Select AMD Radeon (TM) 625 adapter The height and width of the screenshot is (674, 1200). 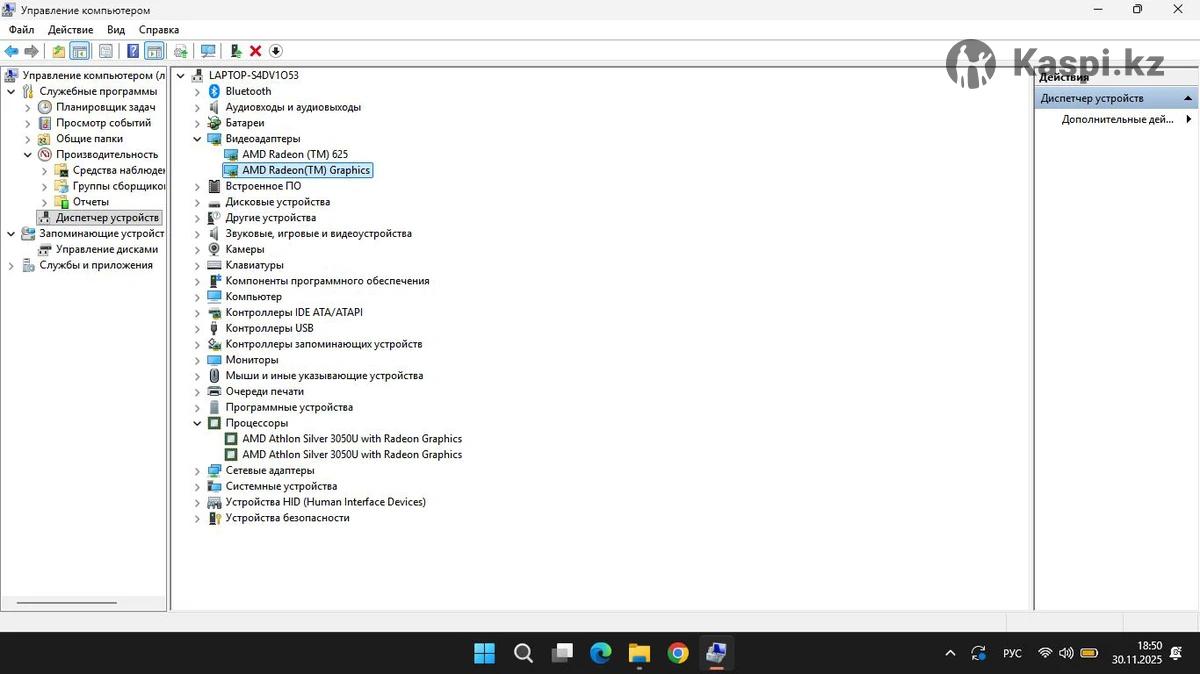click(294, 154)
